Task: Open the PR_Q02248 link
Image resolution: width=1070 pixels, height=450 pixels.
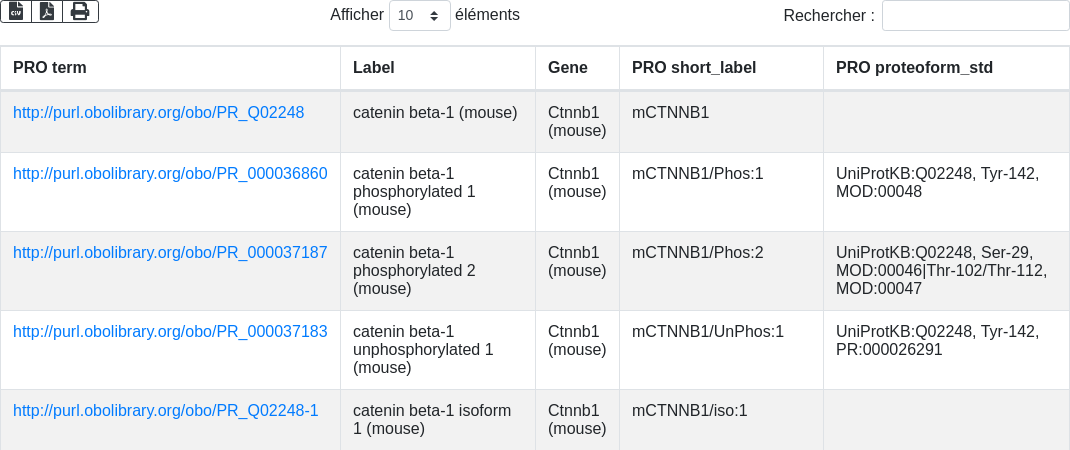Action: tap(158, 113)
